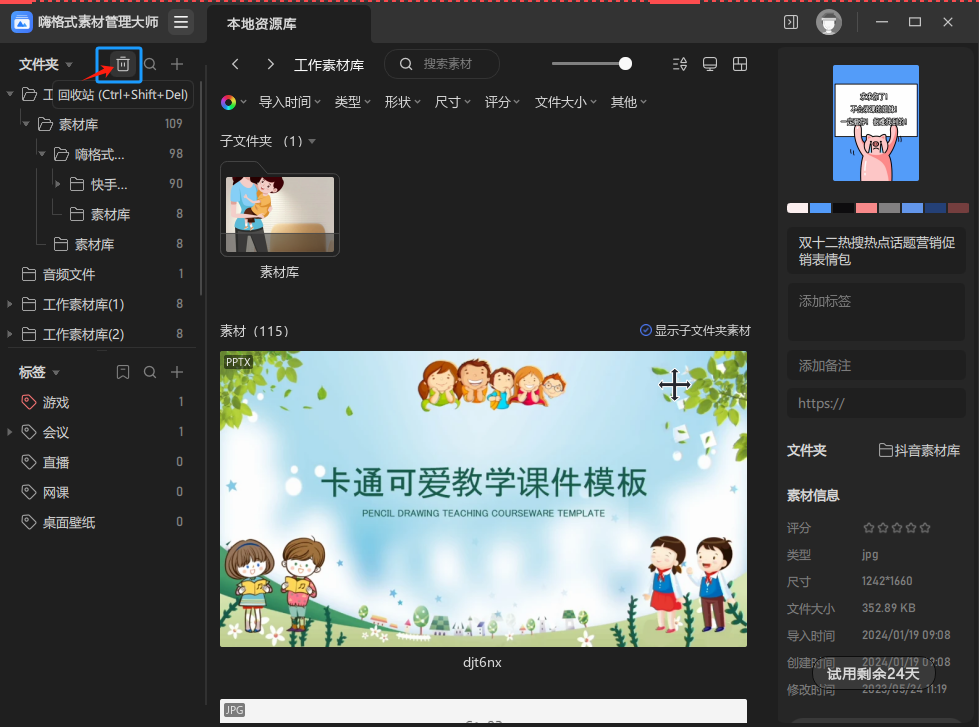The height and width of the screenshot is (727, 979).
Task: Pick the pink color swatch in palette
Action: pos(866,208)
